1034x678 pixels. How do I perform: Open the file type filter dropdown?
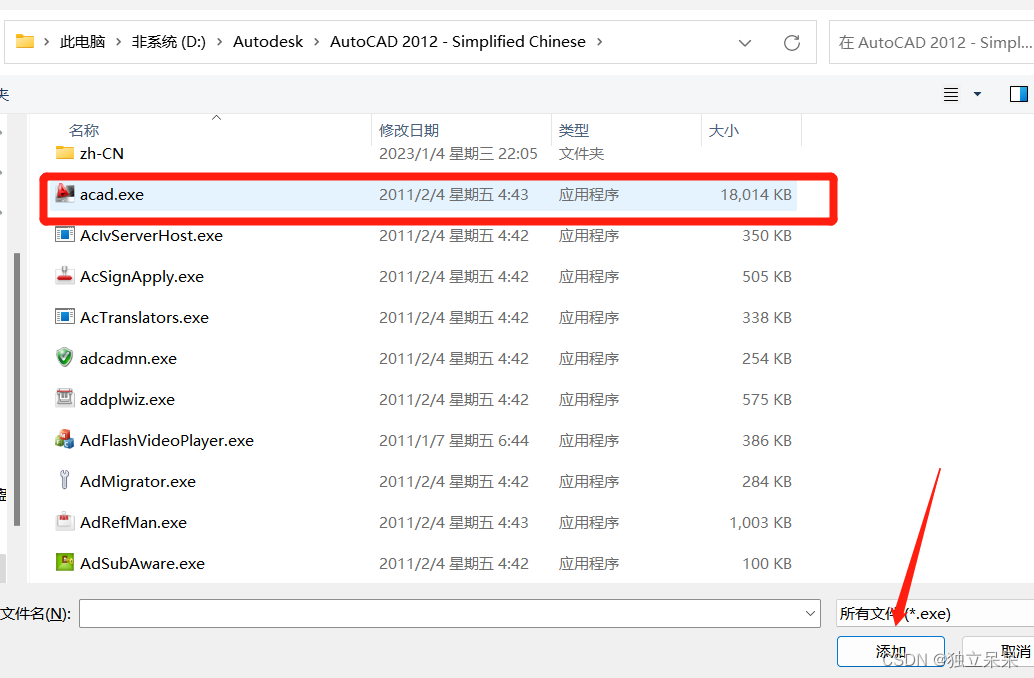pyautogui.click(x=934, y=613)
